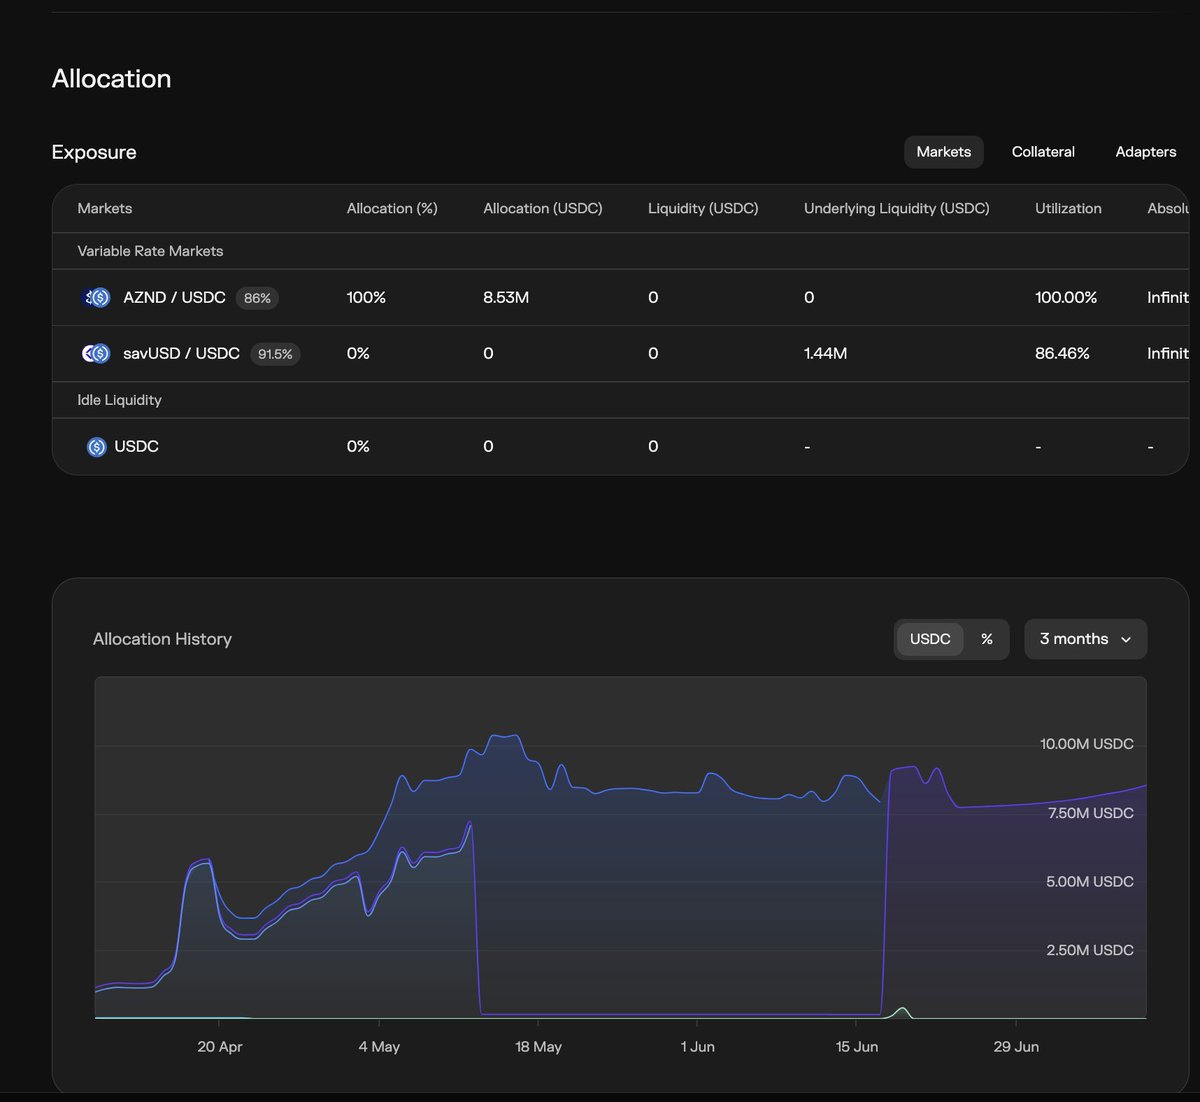Screen dimensions: 1200x1102
Task: Click the Exposure subheading
Action: (94, 152)
